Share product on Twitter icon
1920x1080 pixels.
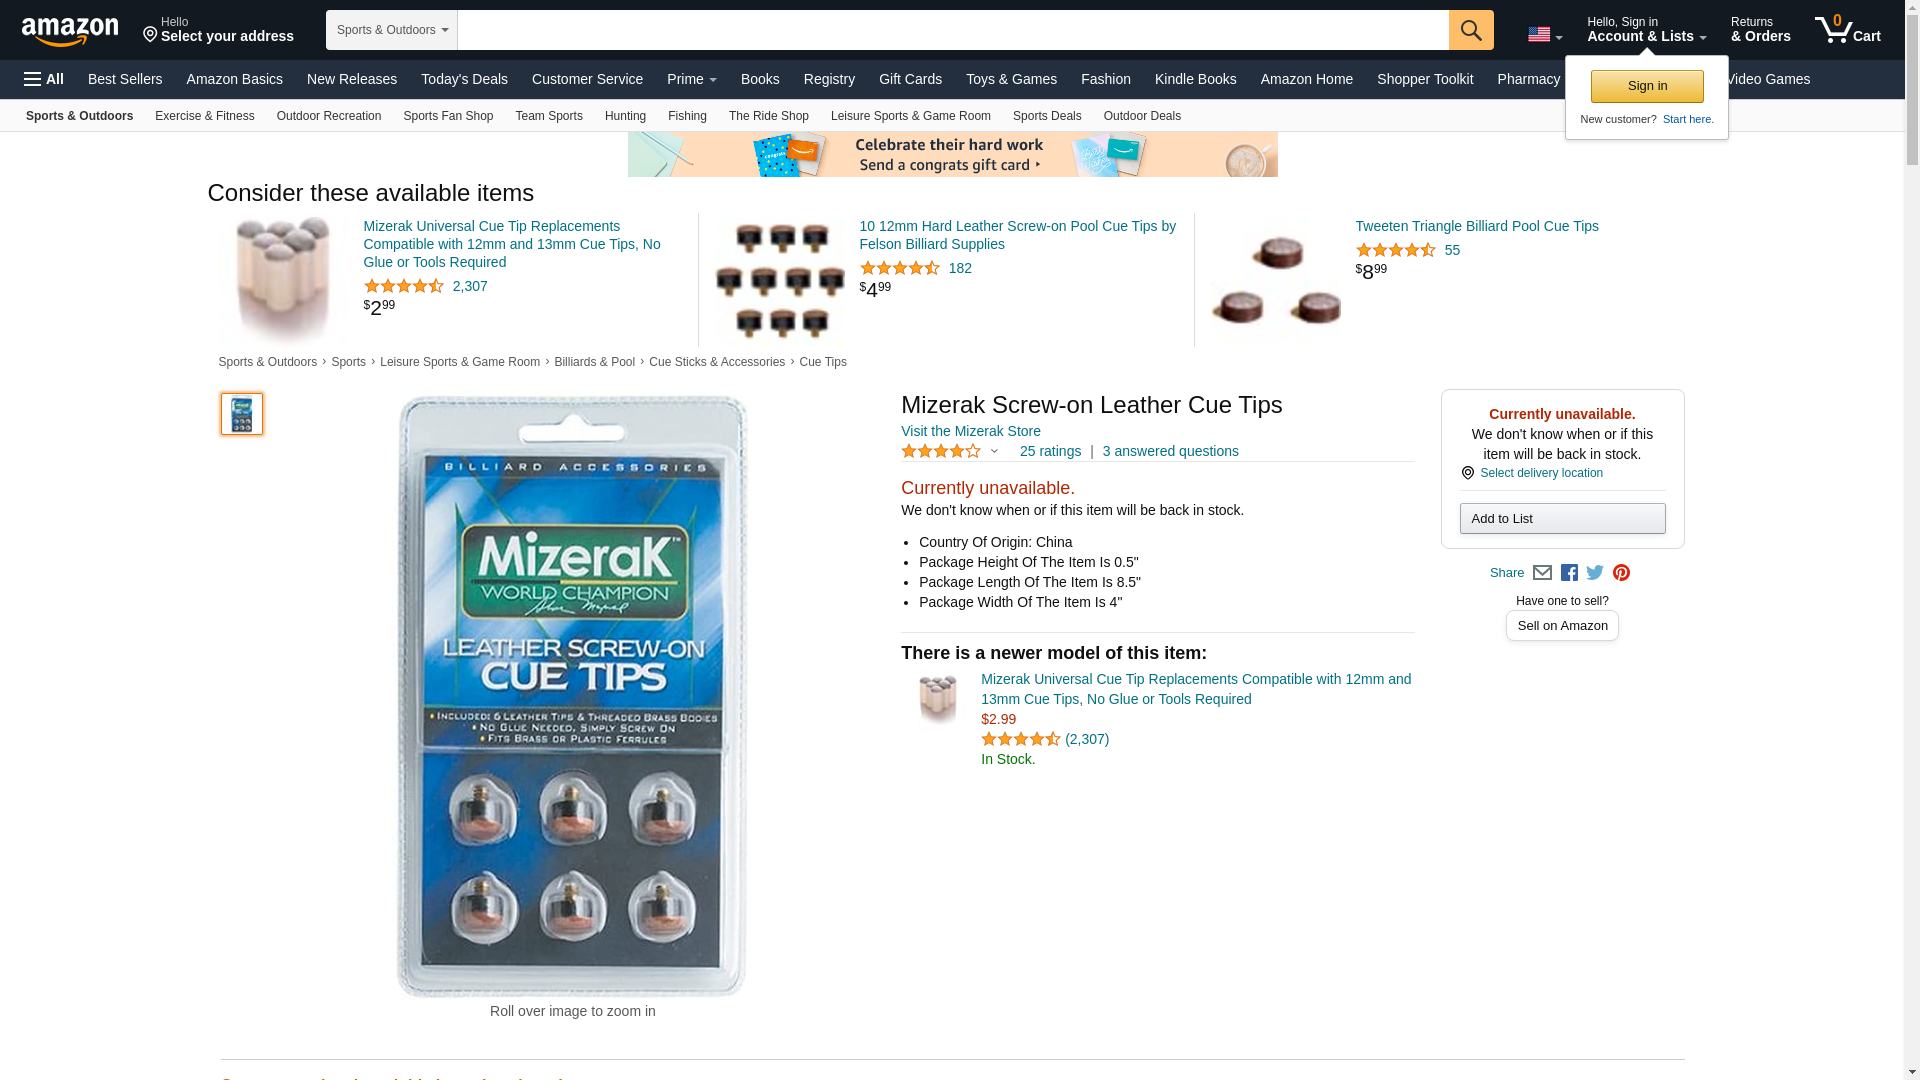pyautogui.click(x=1595, y=573)
